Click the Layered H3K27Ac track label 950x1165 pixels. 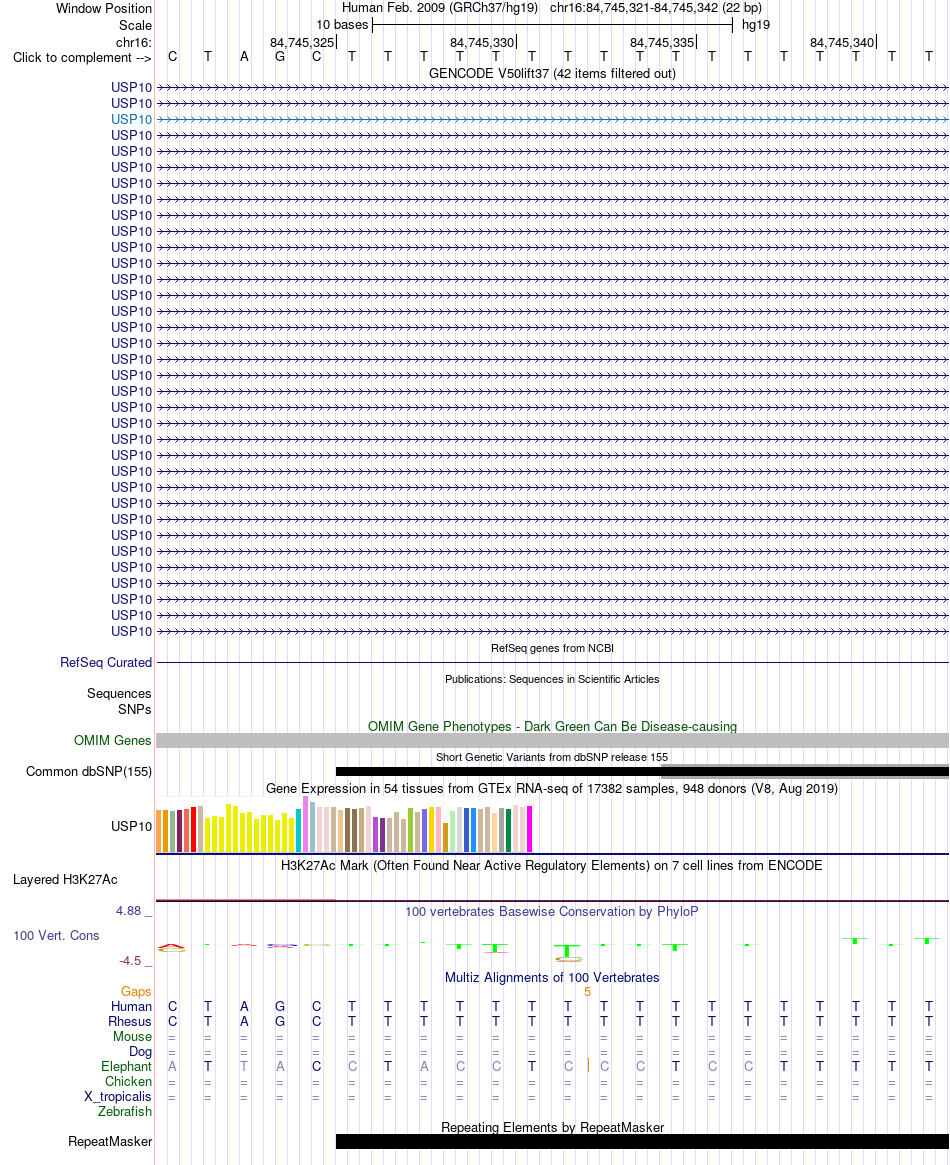tap(65, 880)
